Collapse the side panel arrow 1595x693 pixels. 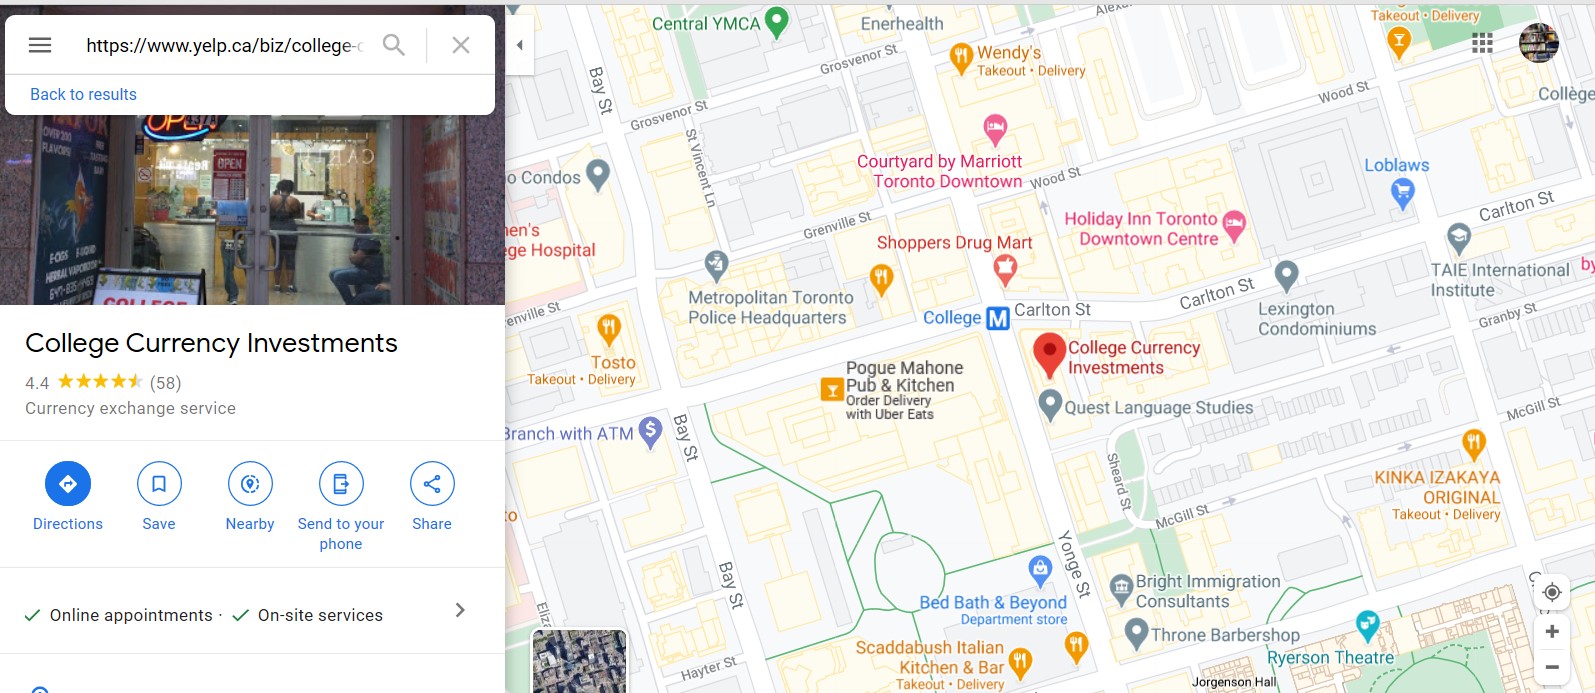(519, 45)
